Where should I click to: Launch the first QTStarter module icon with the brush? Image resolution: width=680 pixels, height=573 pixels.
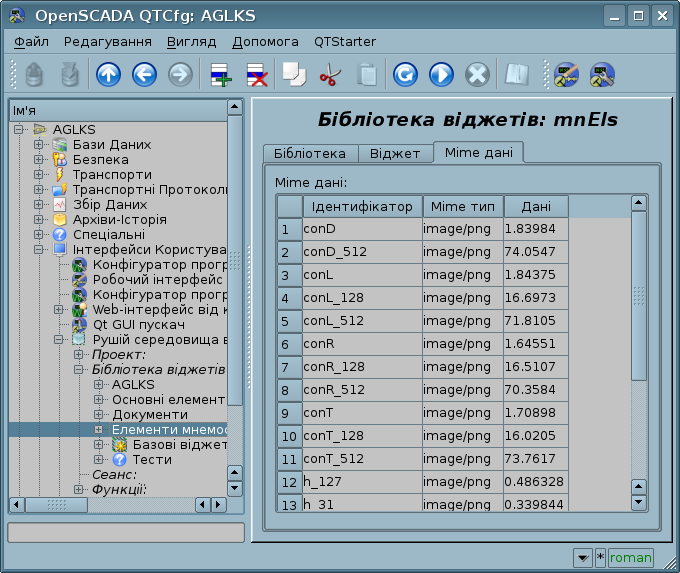566,75
